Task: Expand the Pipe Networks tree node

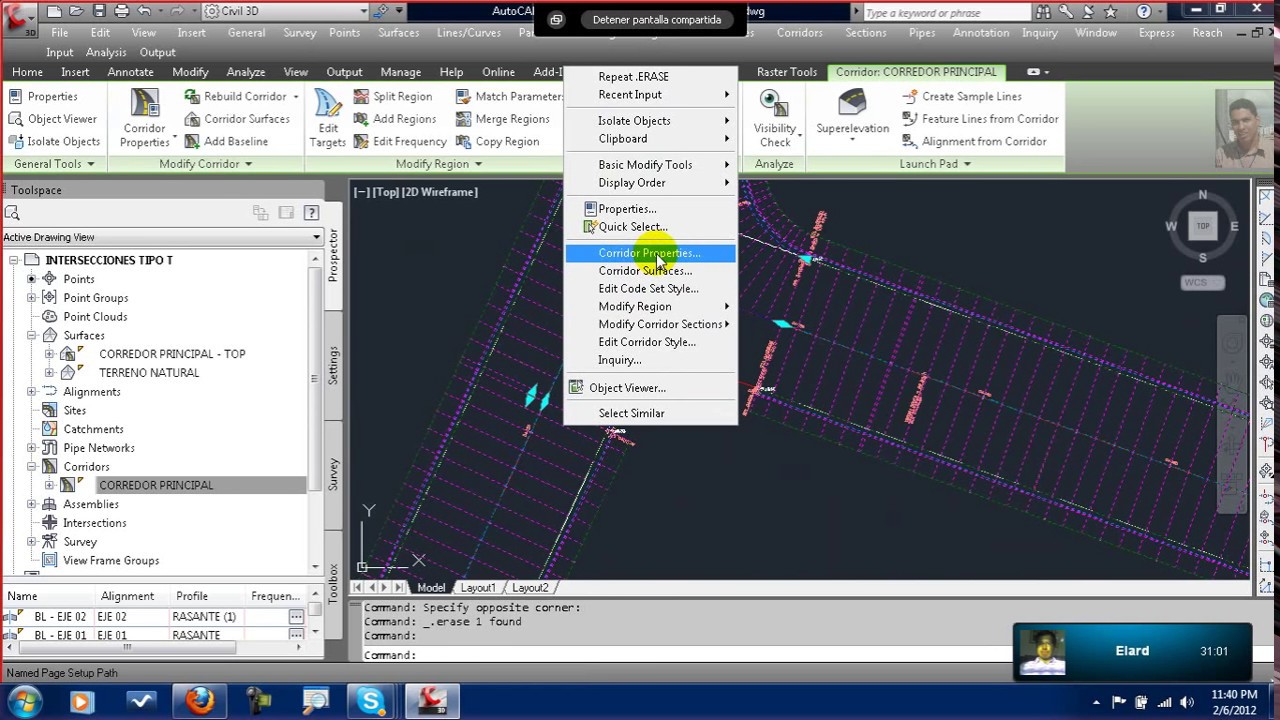Action: click(x=31, y=448)
